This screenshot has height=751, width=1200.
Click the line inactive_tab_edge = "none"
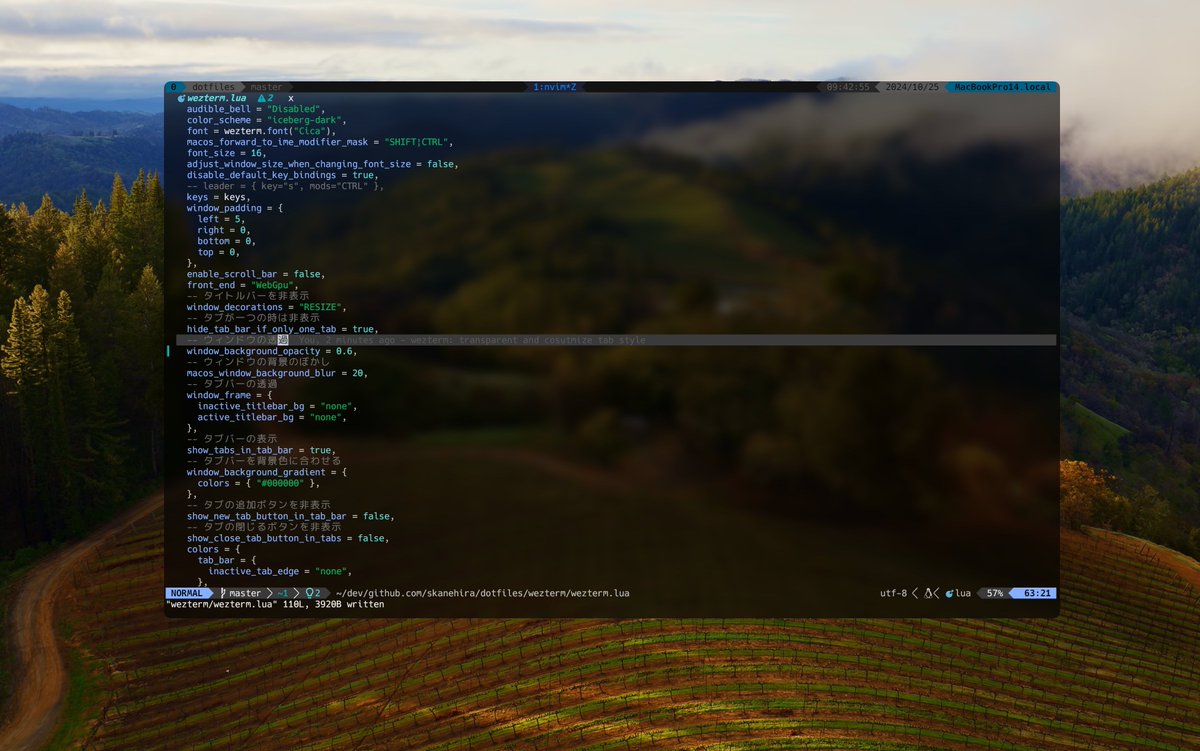click(x=280, y=571)
